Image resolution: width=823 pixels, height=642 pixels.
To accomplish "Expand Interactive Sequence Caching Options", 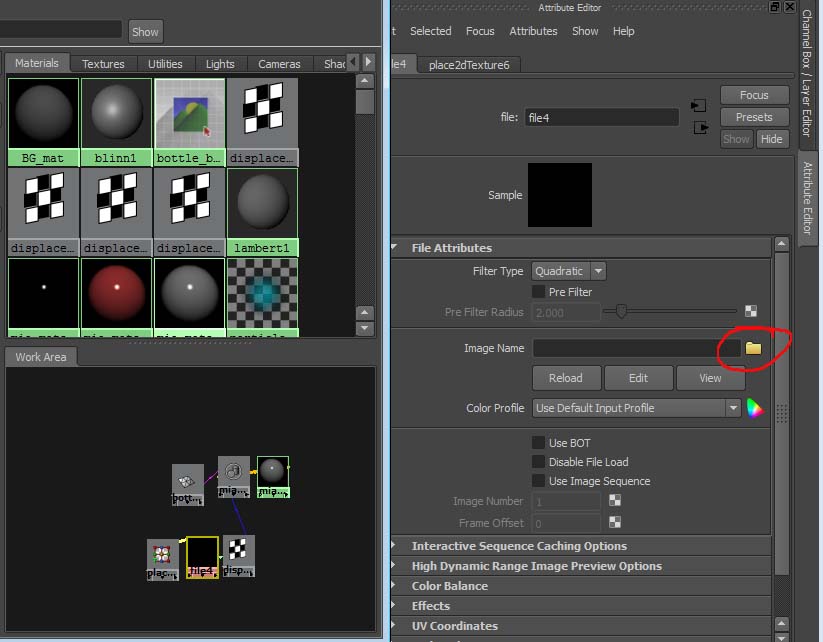I will tap(394, 545).
